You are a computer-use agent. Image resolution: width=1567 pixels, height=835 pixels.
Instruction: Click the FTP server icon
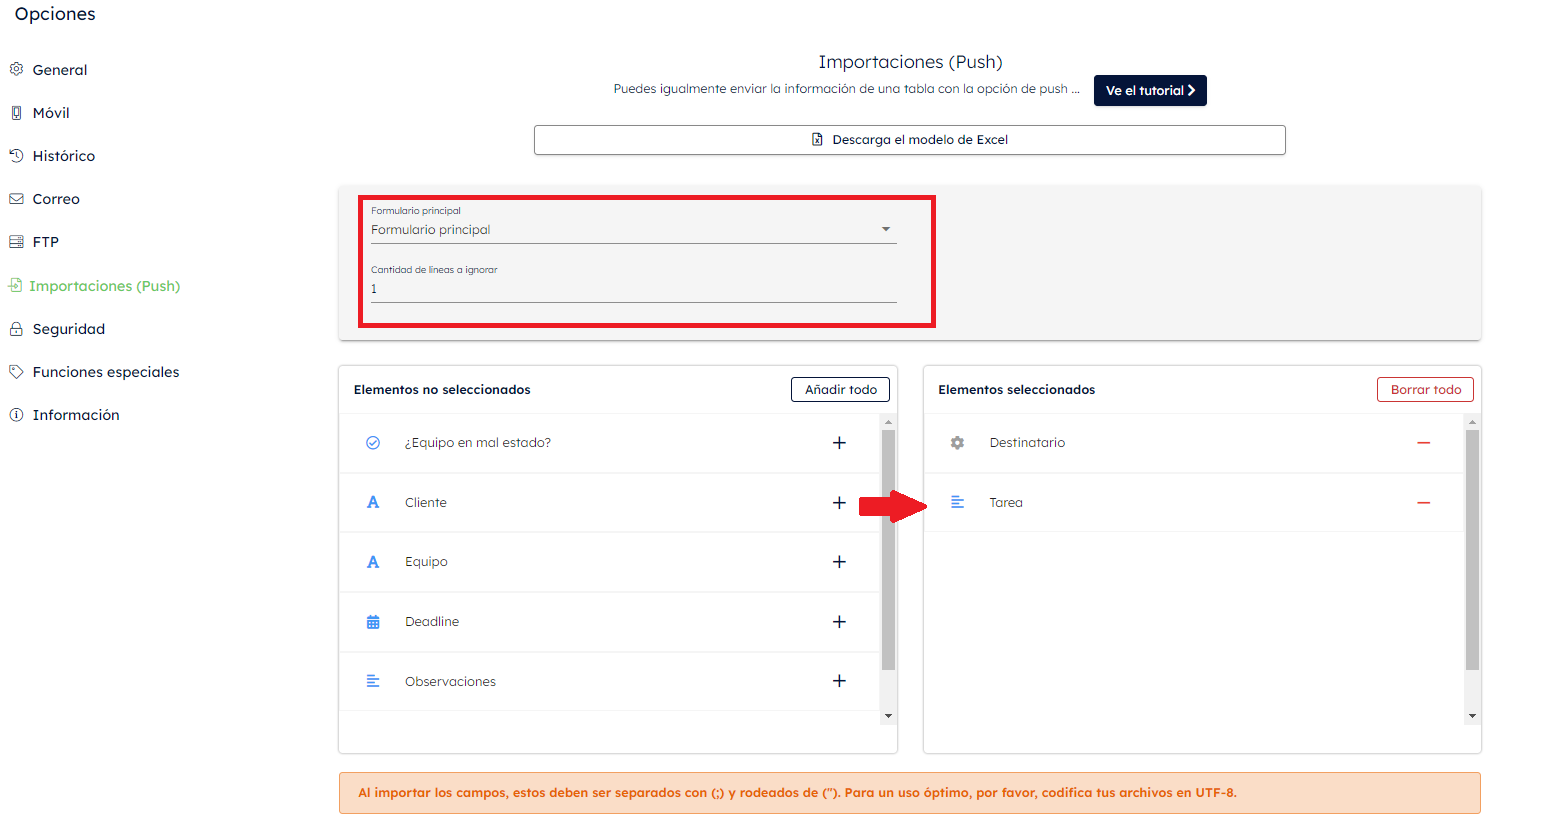click(16, 242)
